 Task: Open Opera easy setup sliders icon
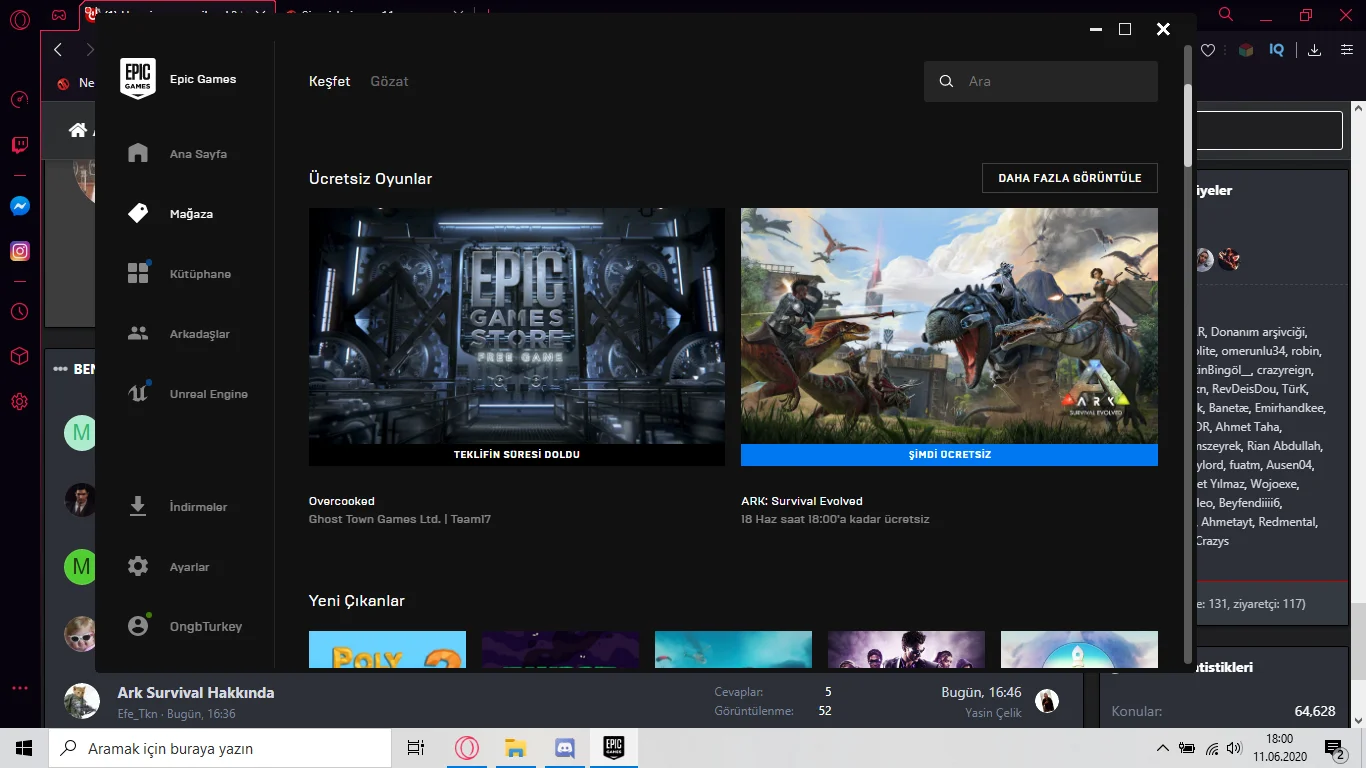[x=1346, y=50]
